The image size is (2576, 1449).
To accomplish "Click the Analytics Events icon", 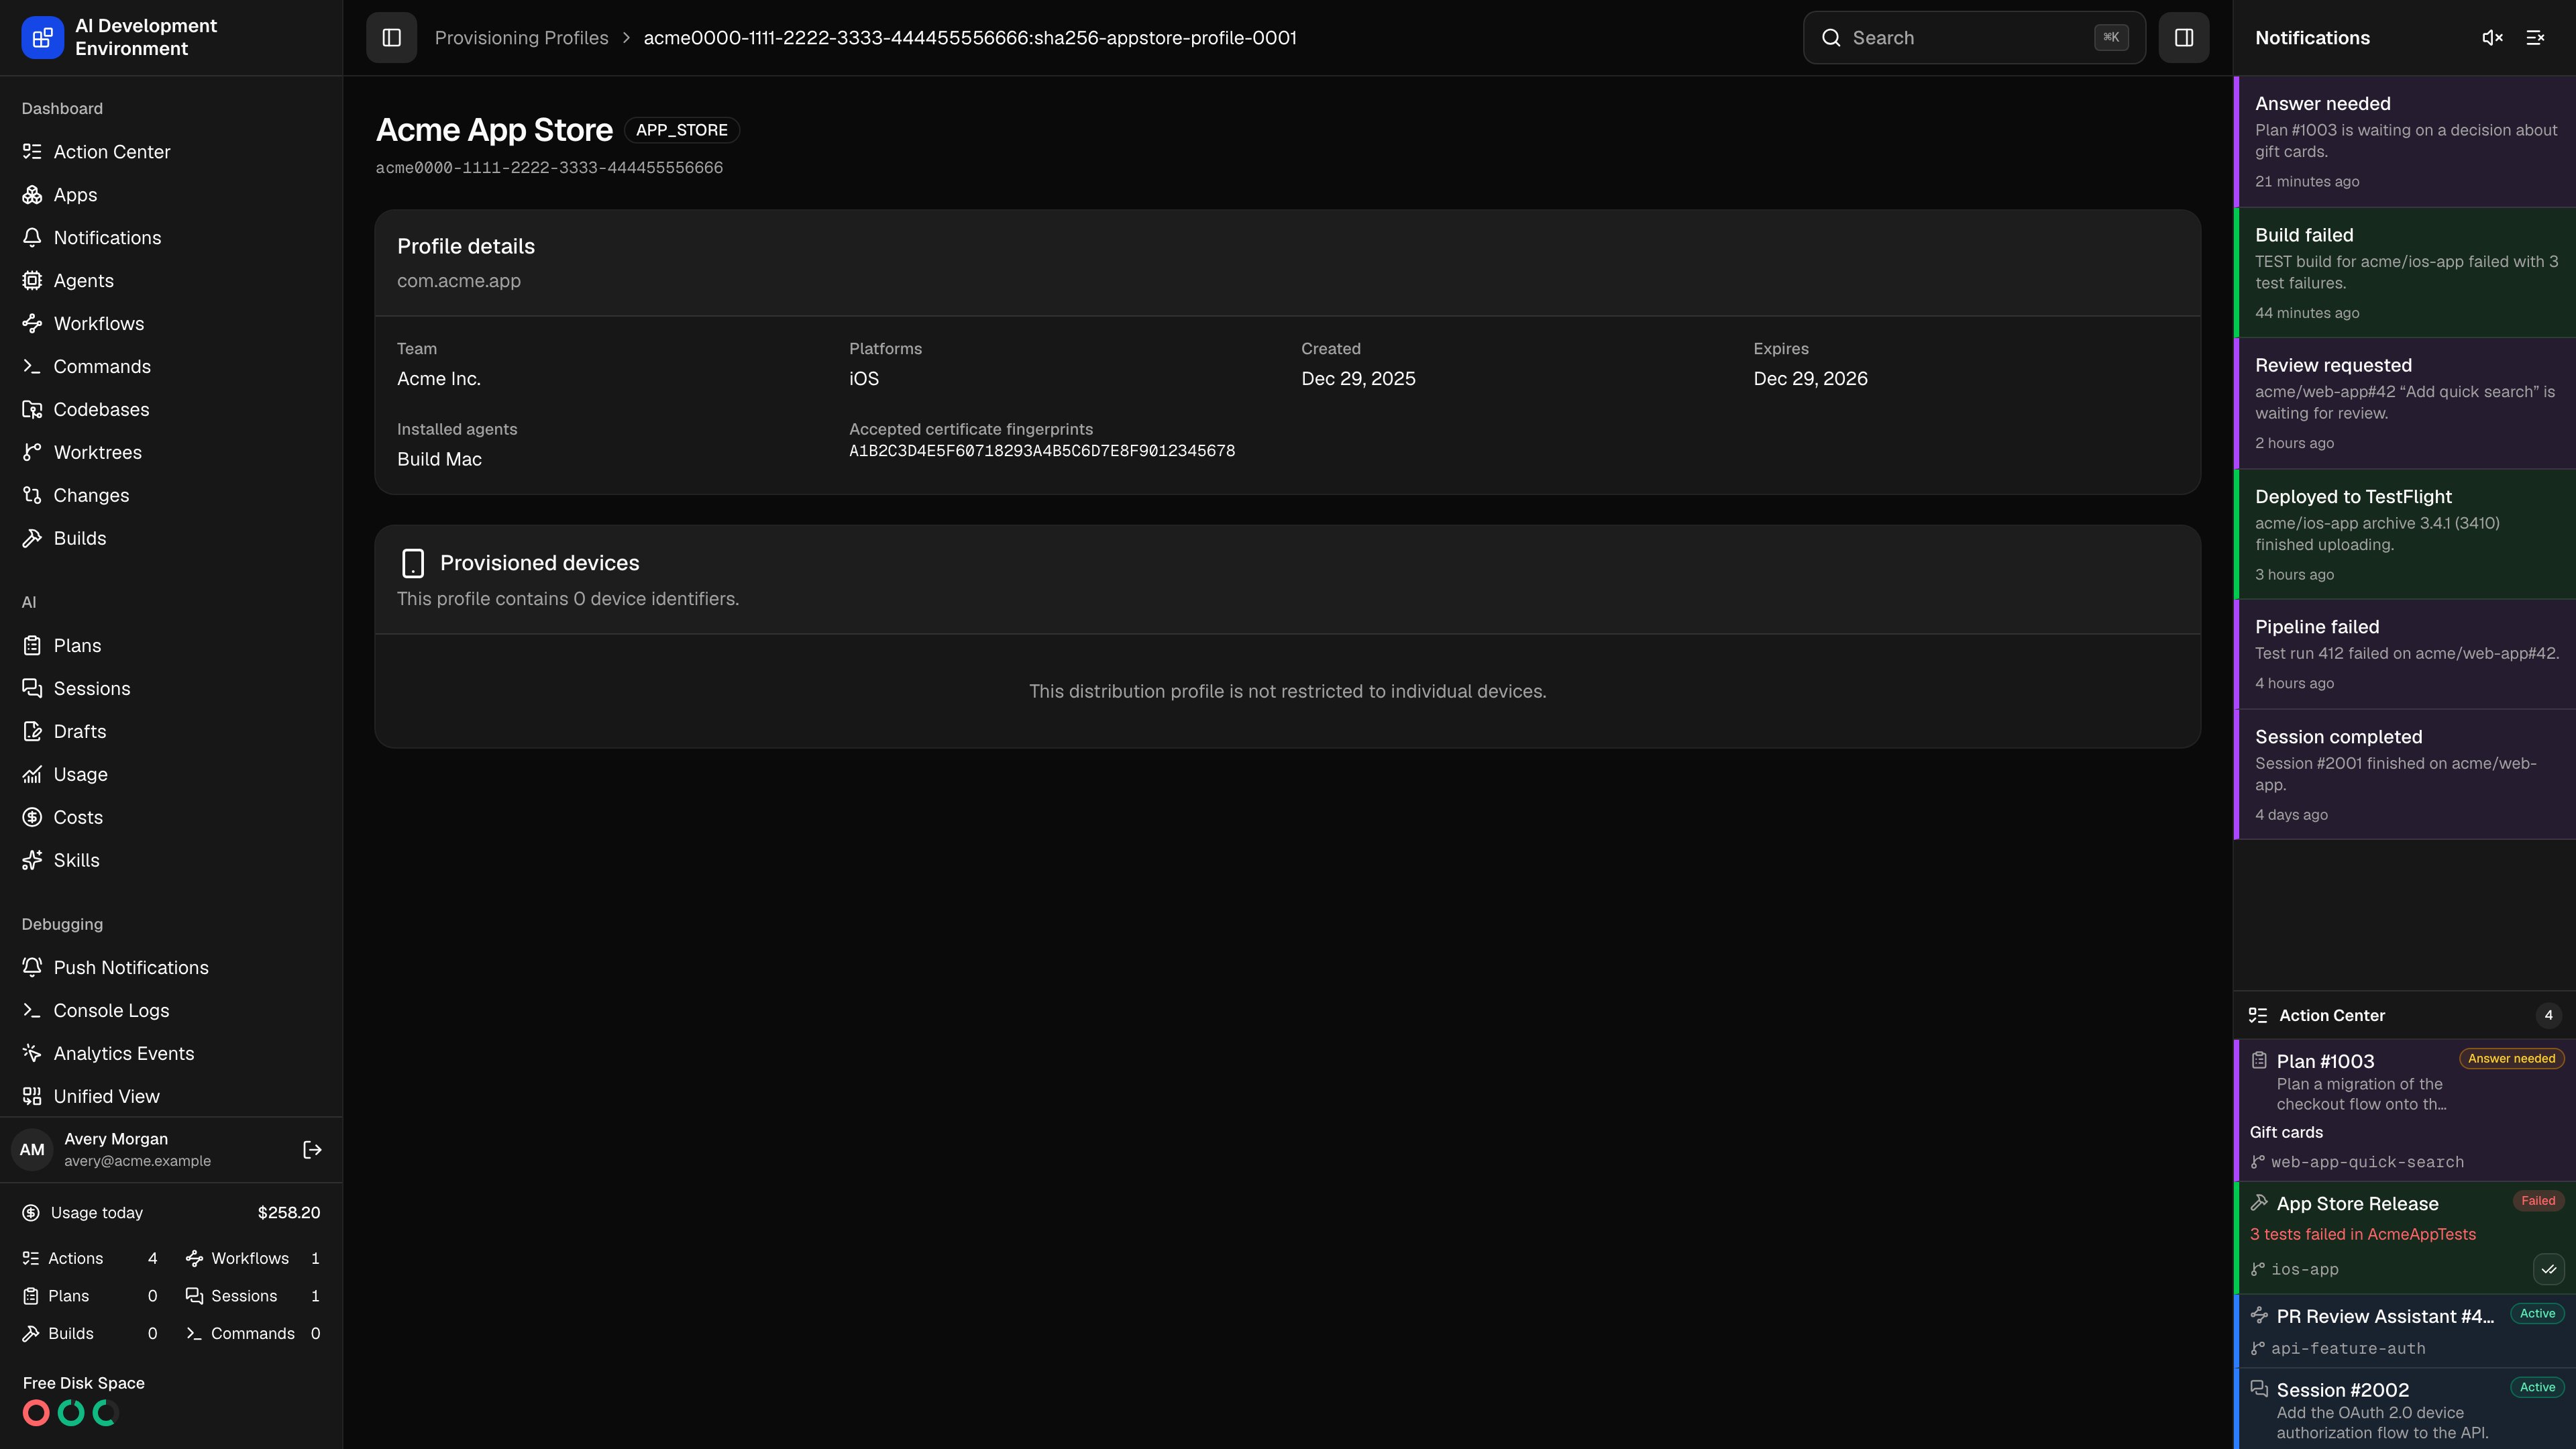I will tap(32, 1054).
